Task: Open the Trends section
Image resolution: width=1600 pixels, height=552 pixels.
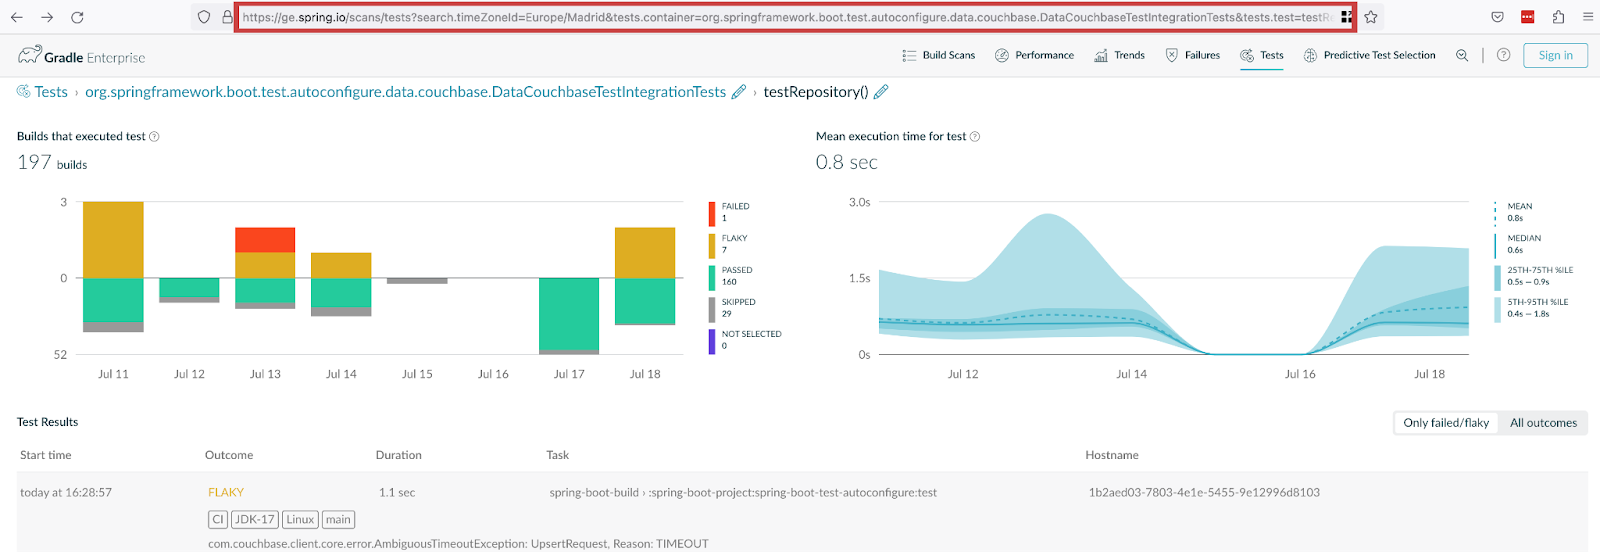Action: click(x=1119, y=56)
